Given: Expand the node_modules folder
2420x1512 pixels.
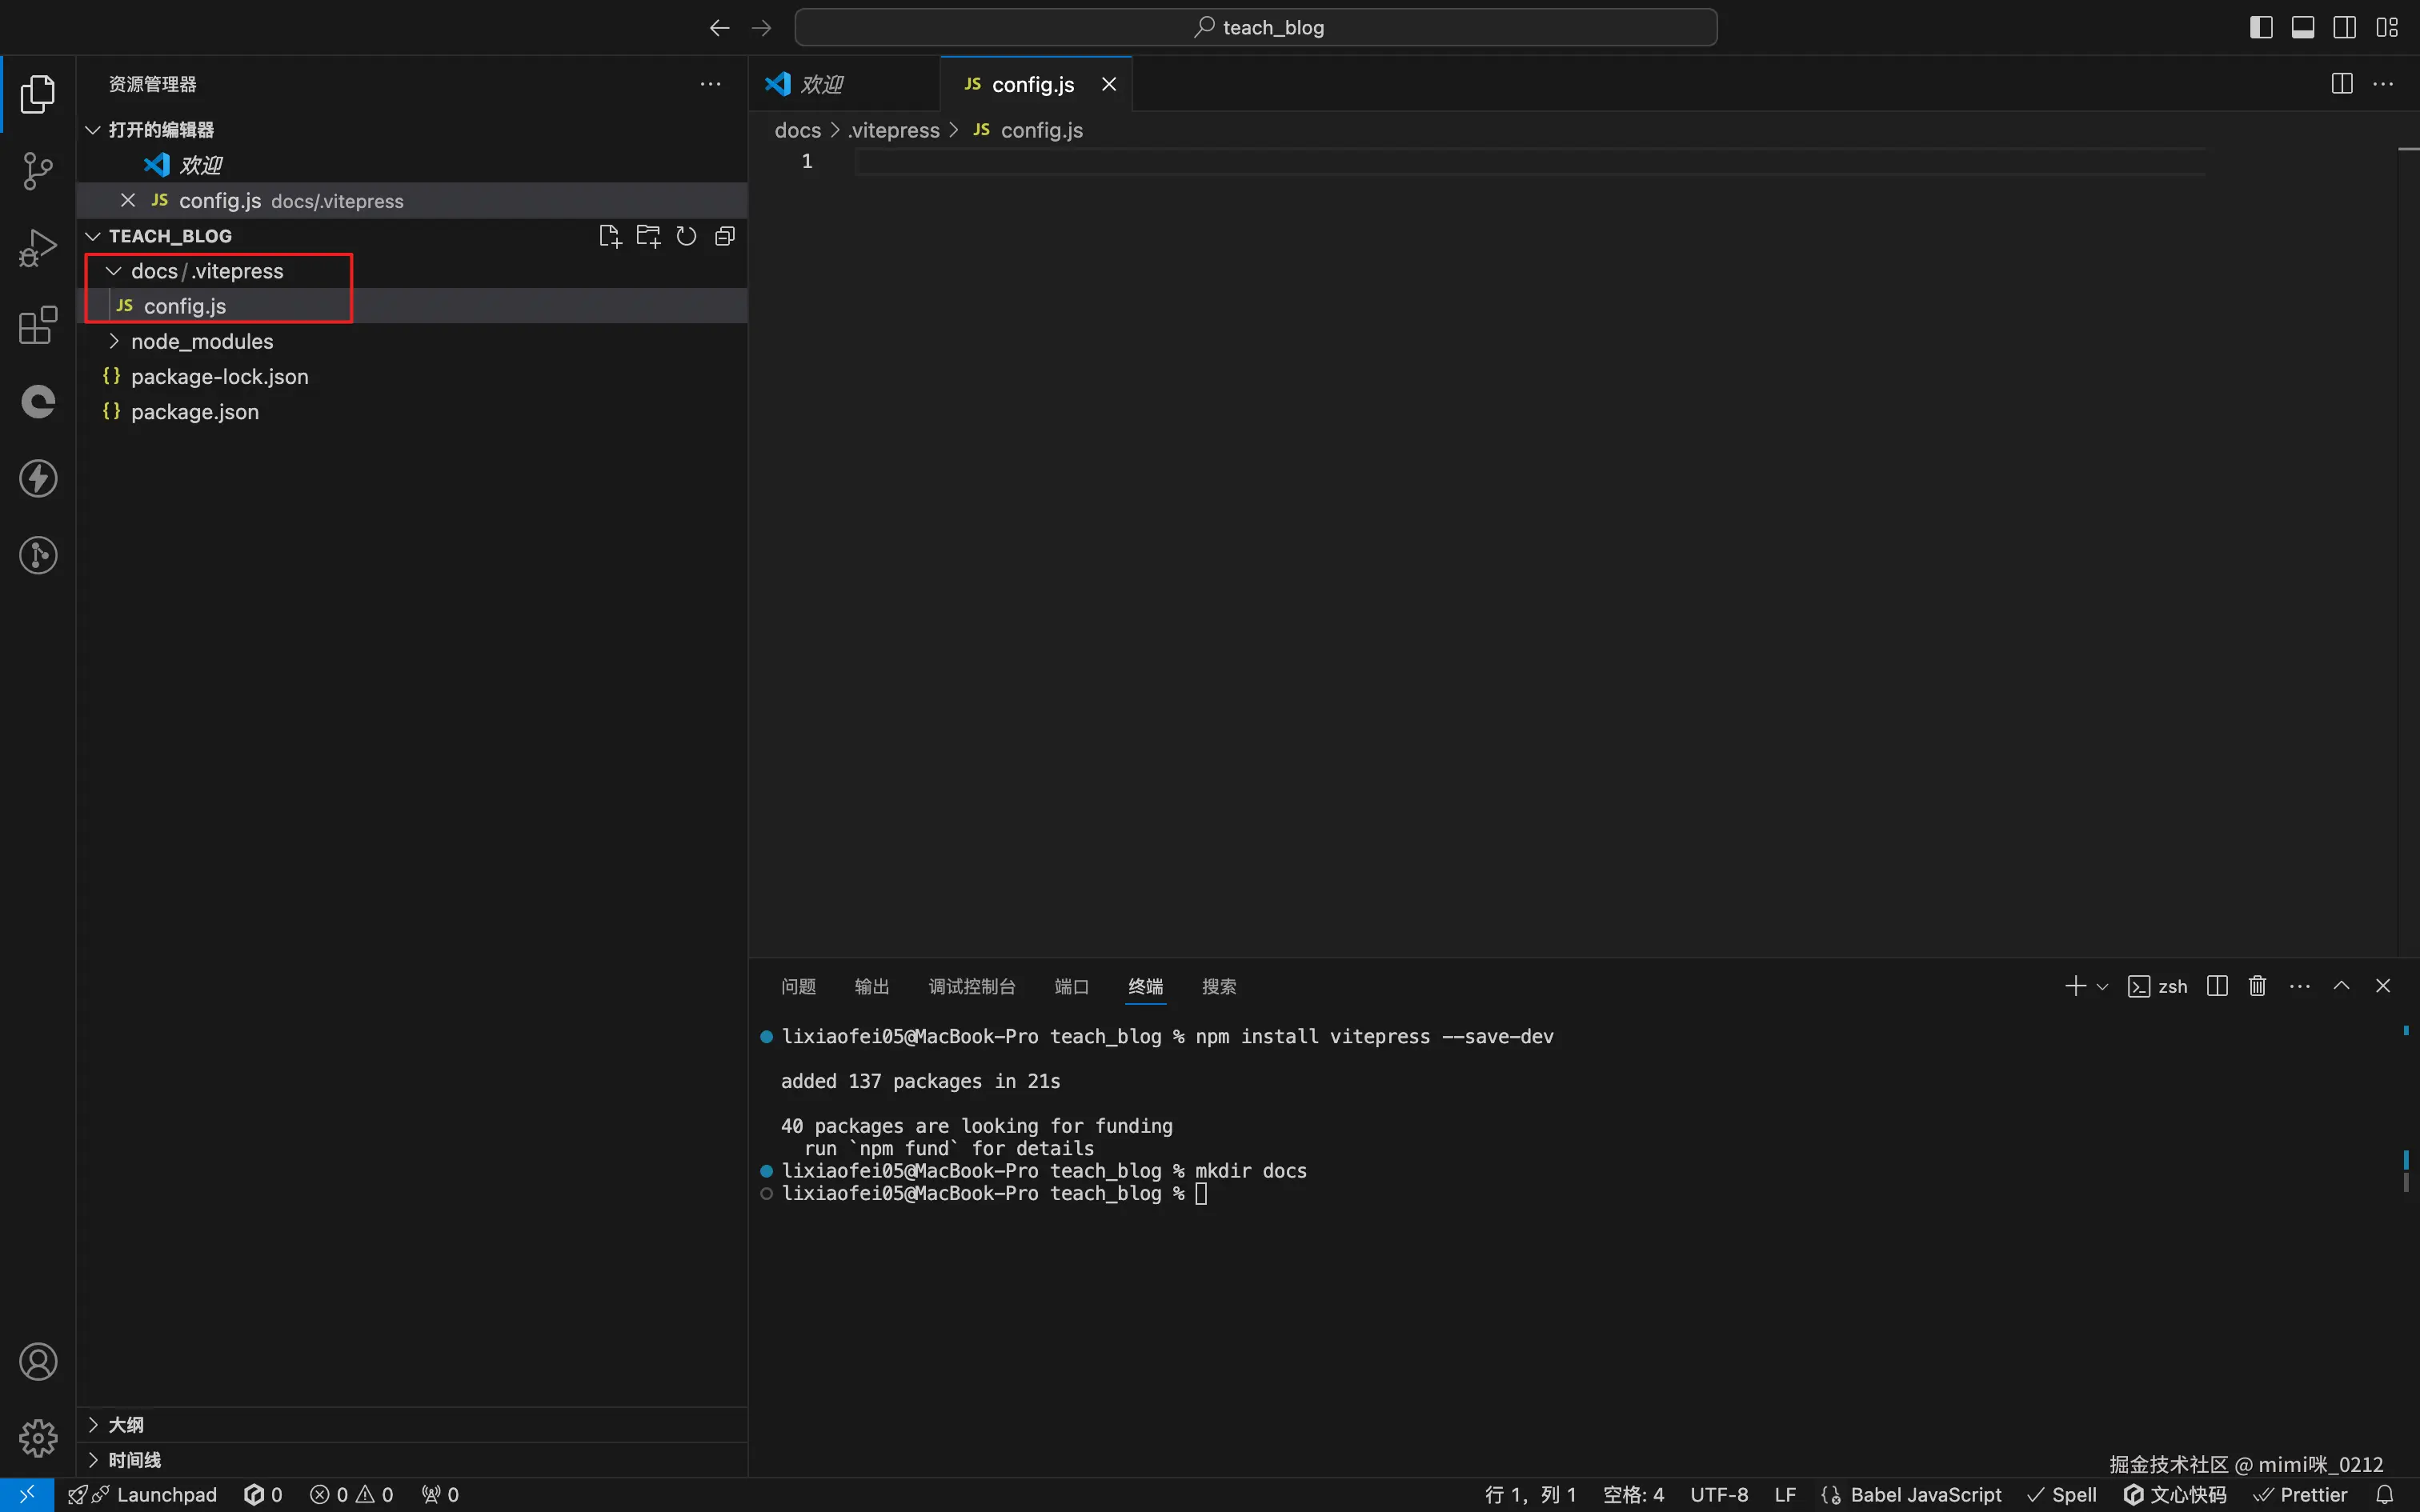Looking at the screenshot, I should click(x=201, y=342).
